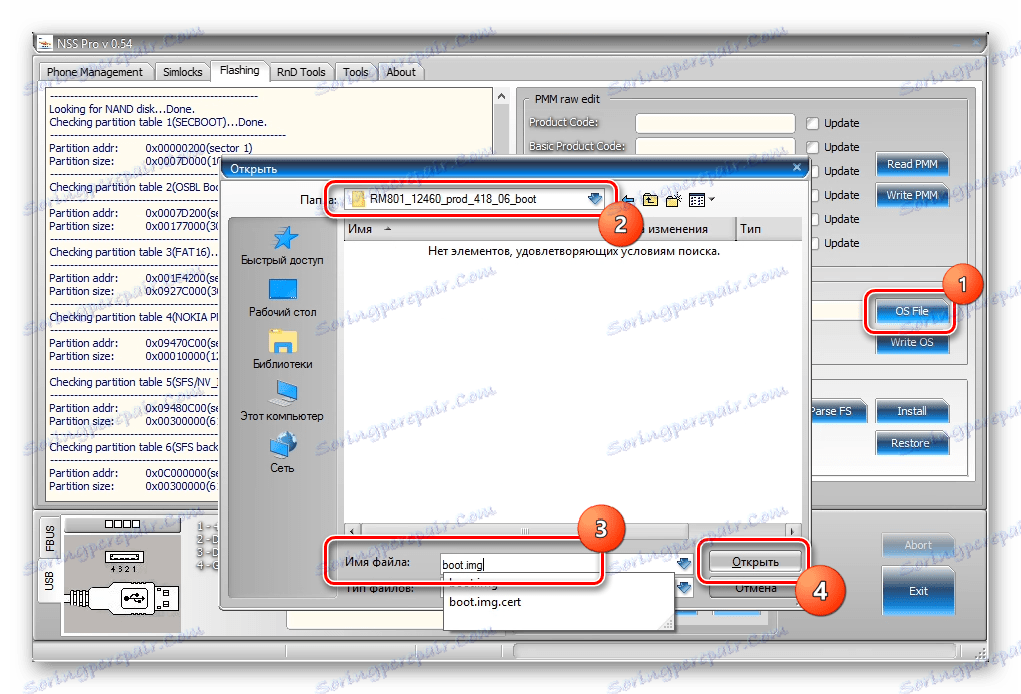Select the Flashing tab
This screenshot has width=1021, height=694.
click(x=240, y=70)
